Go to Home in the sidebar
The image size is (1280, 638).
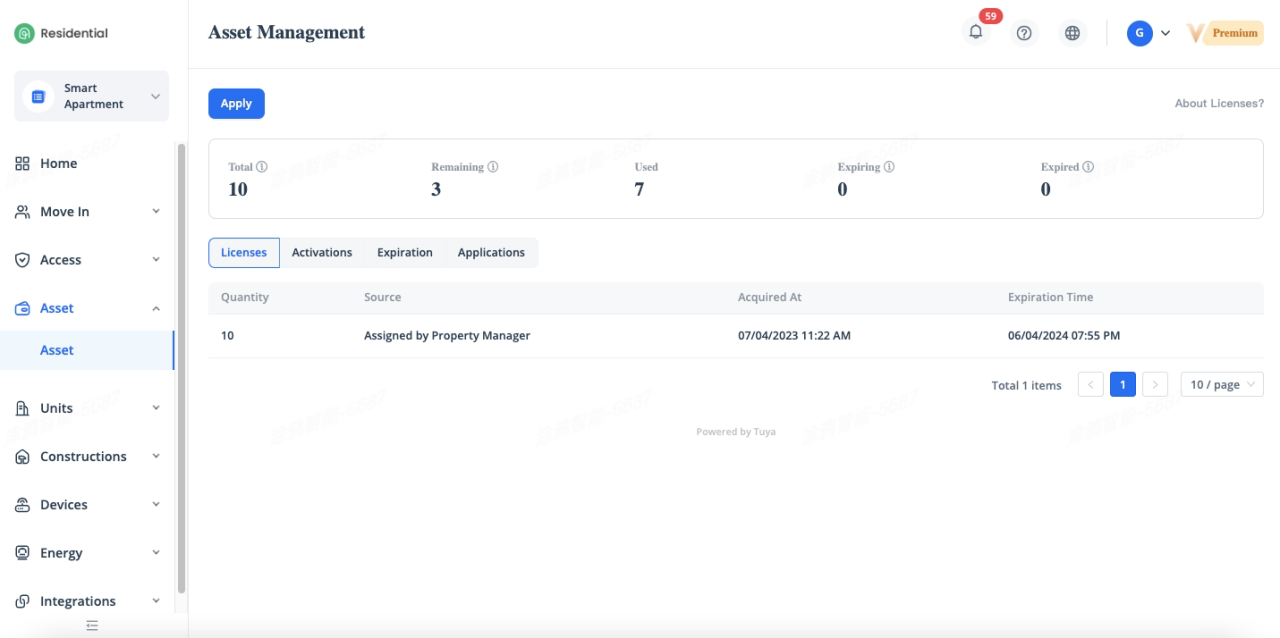[58, 164]
